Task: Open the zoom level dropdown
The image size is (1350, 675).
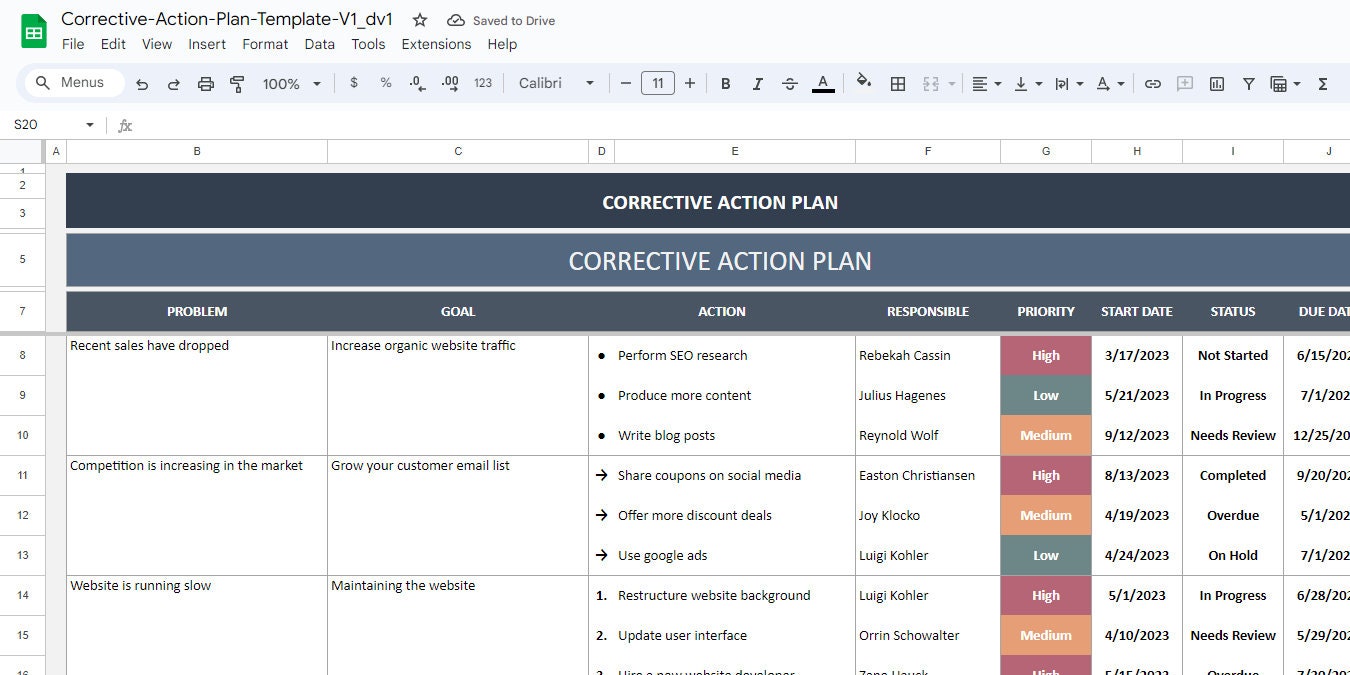Action: [x=291, y=83]
